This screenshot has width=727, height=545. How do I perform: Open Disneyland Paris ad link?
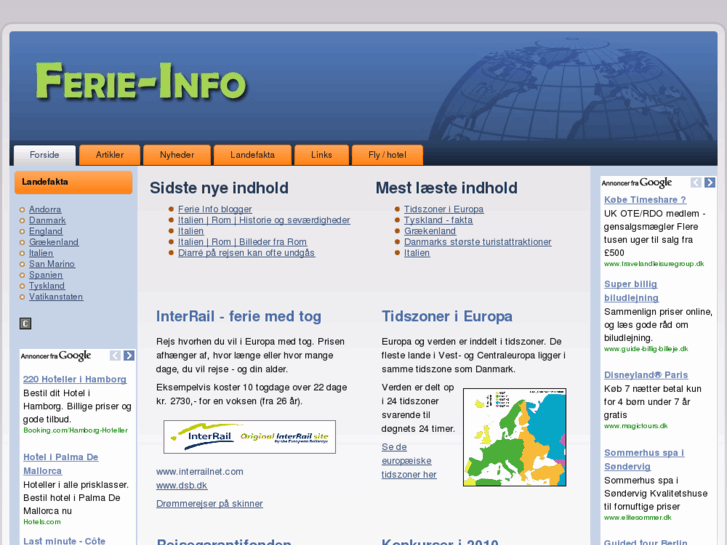[x=646, y=375]
